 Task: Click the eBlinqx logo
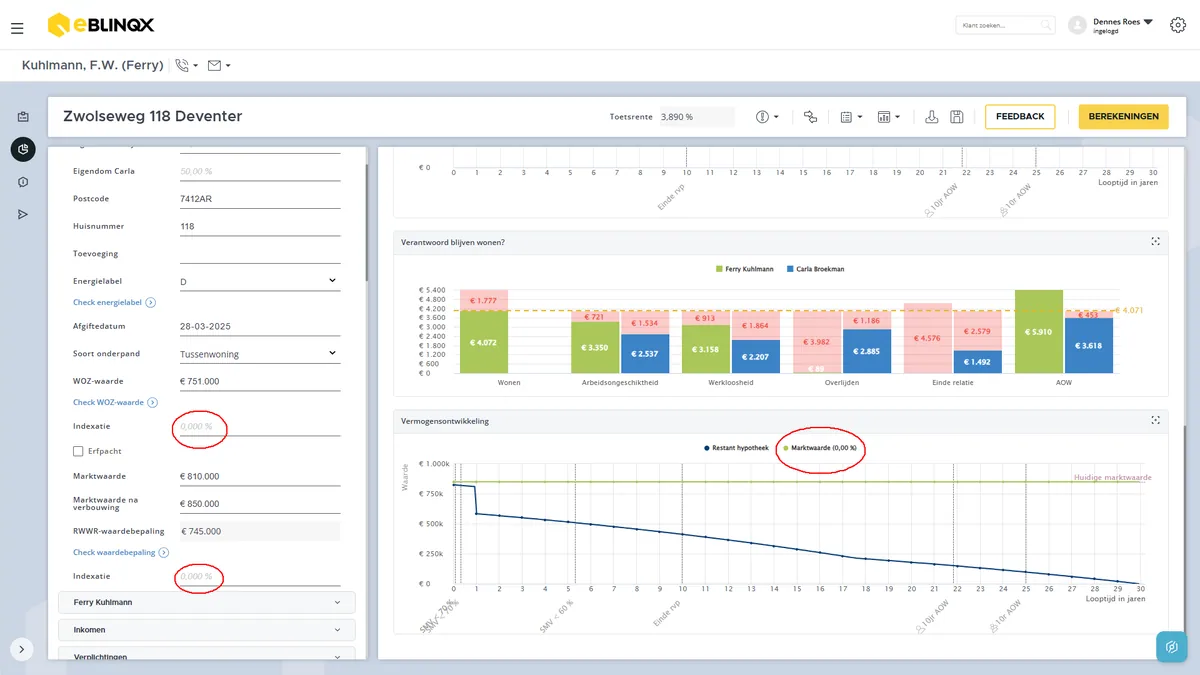pyautogui.click(x=100, y=25)
